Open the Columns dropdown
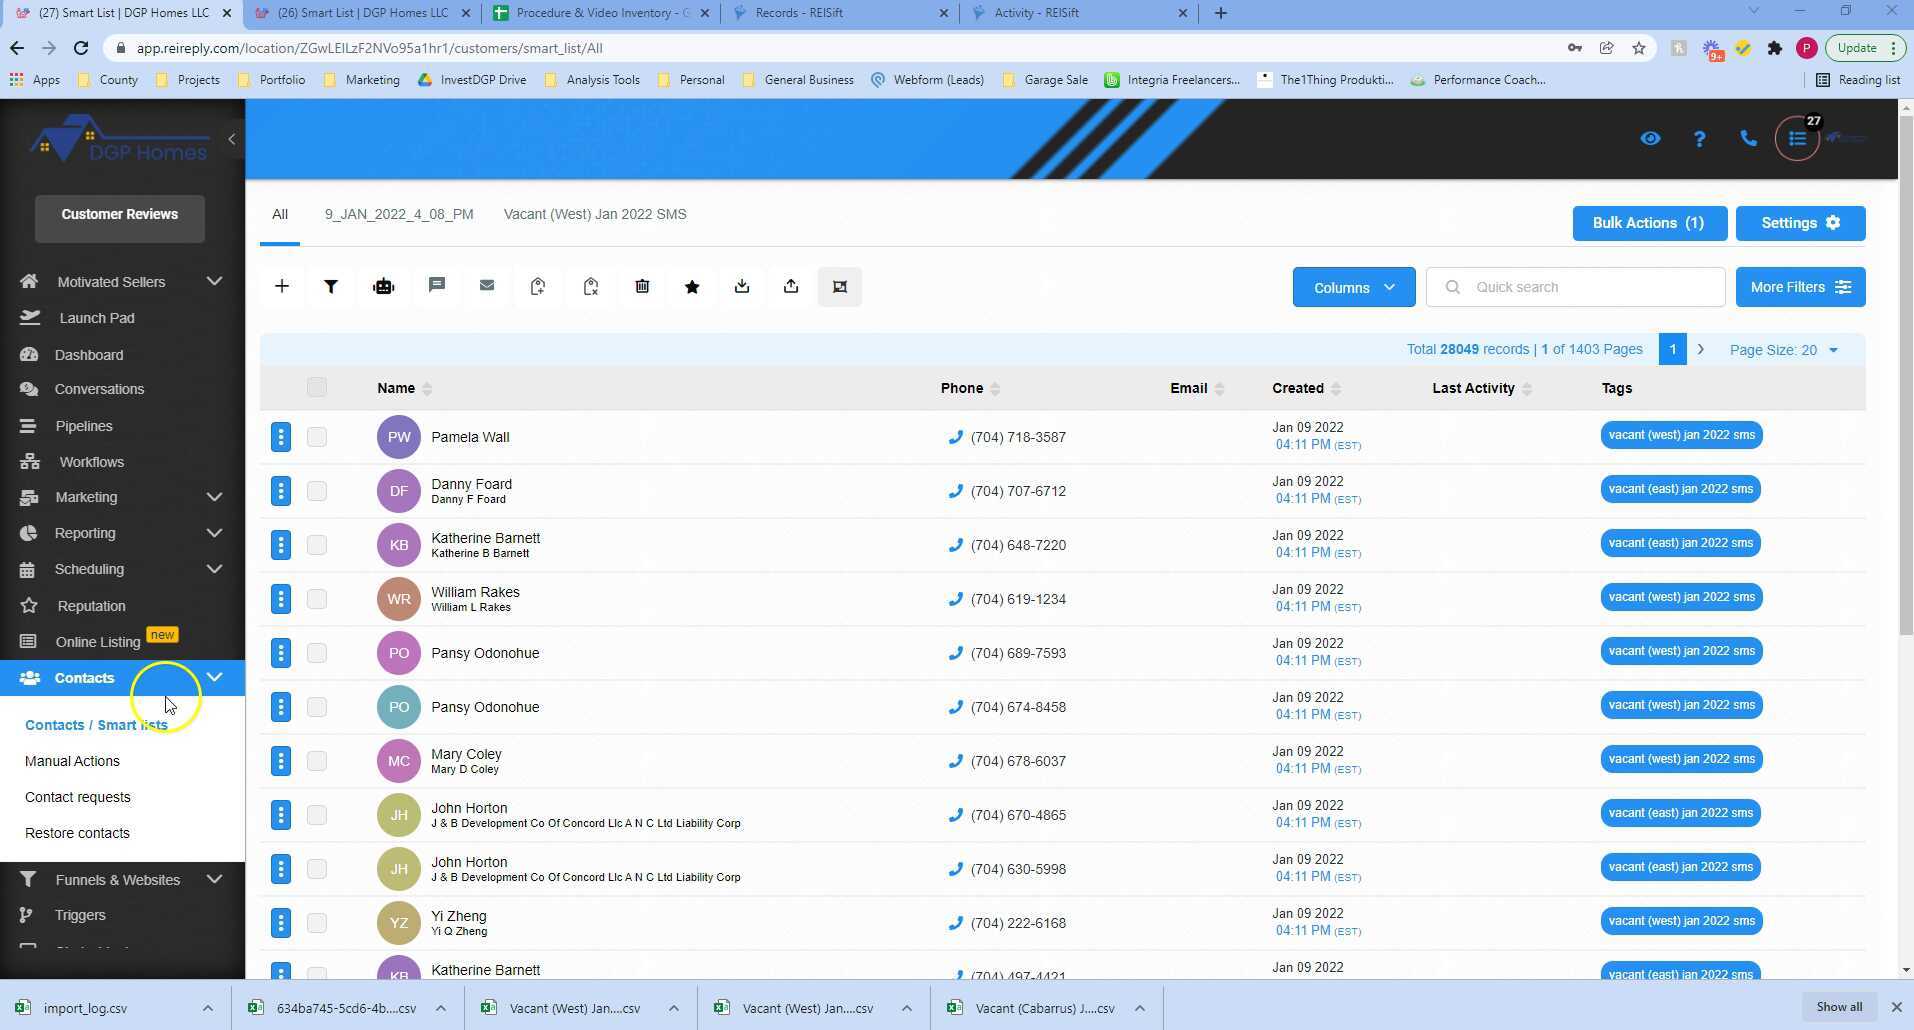The height and width of the screenshot is (1030, 1914). (x=1352, y=287)
